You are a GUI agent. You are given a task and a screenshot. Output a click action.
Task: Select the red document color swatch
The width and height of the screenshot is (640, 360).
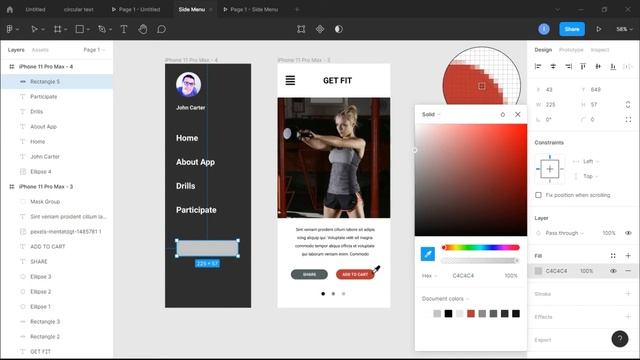pos(471,313)
